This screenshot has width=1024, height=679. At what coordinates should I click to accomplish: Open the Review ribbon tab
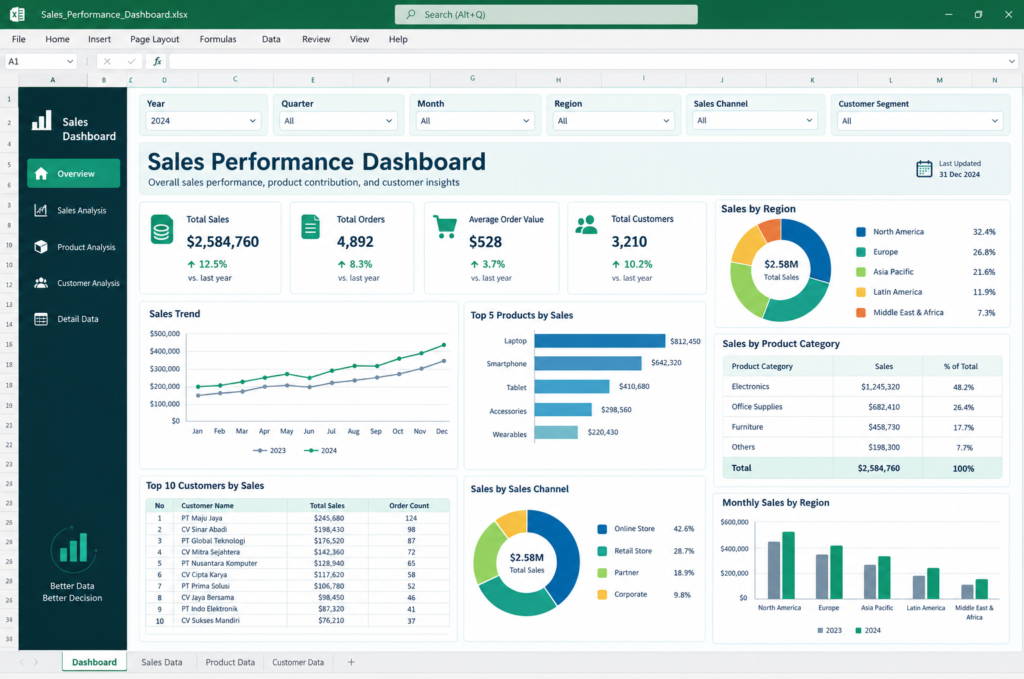tap(316, 39)
